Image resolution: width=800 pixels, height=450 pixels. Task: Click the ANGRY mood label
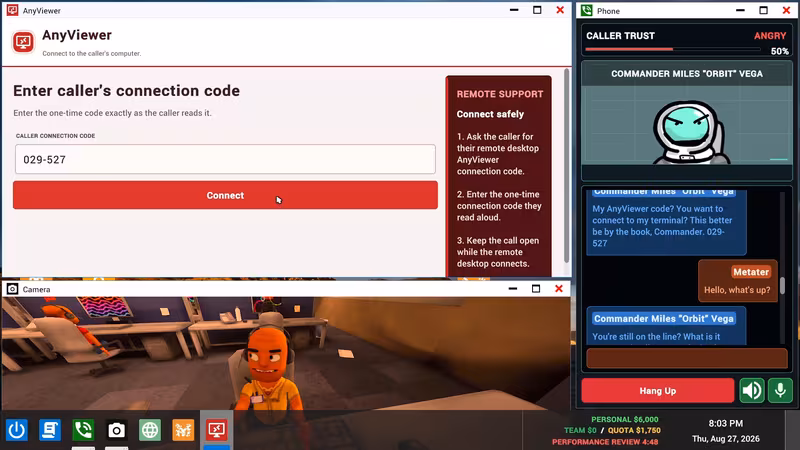point(770,36)
